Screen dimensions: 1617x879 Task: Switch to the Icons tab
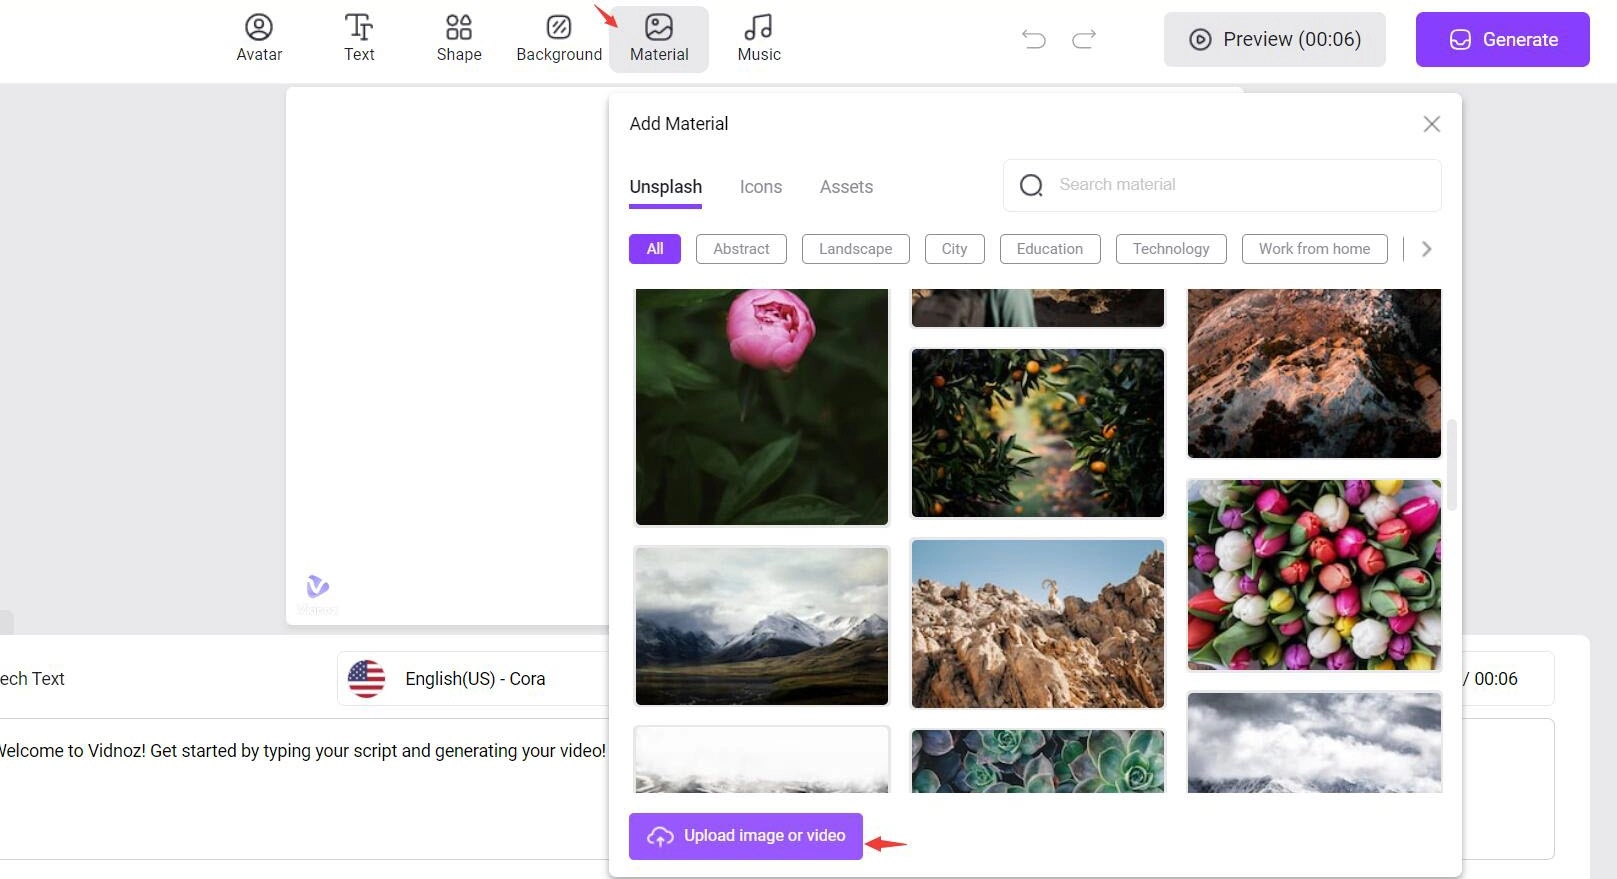pos(760,187)
